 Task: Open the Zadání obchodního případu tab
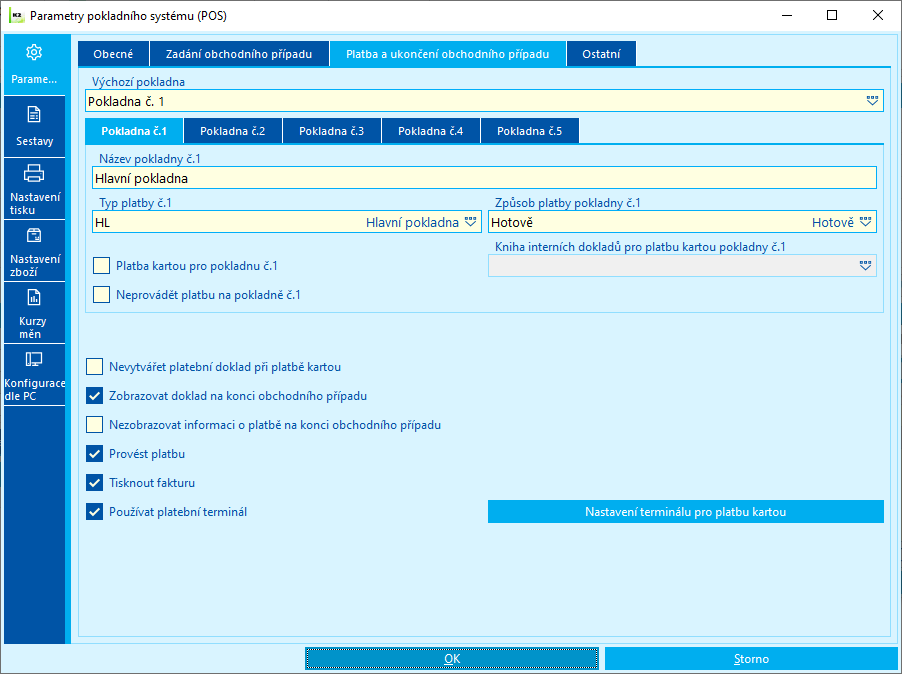(239, 54)
